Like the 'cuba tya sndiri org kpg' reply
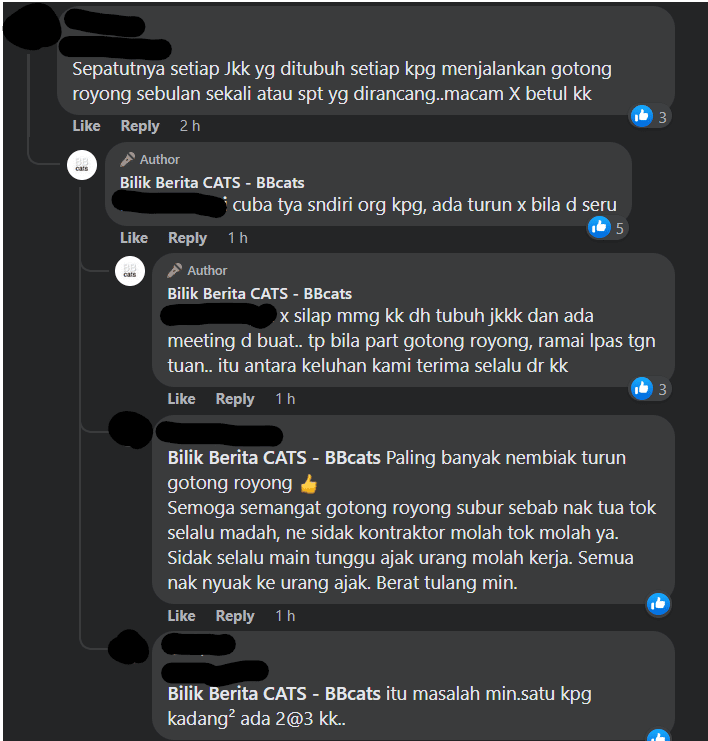Viewport: 708px width, 741px height. (x=134, y=238)
